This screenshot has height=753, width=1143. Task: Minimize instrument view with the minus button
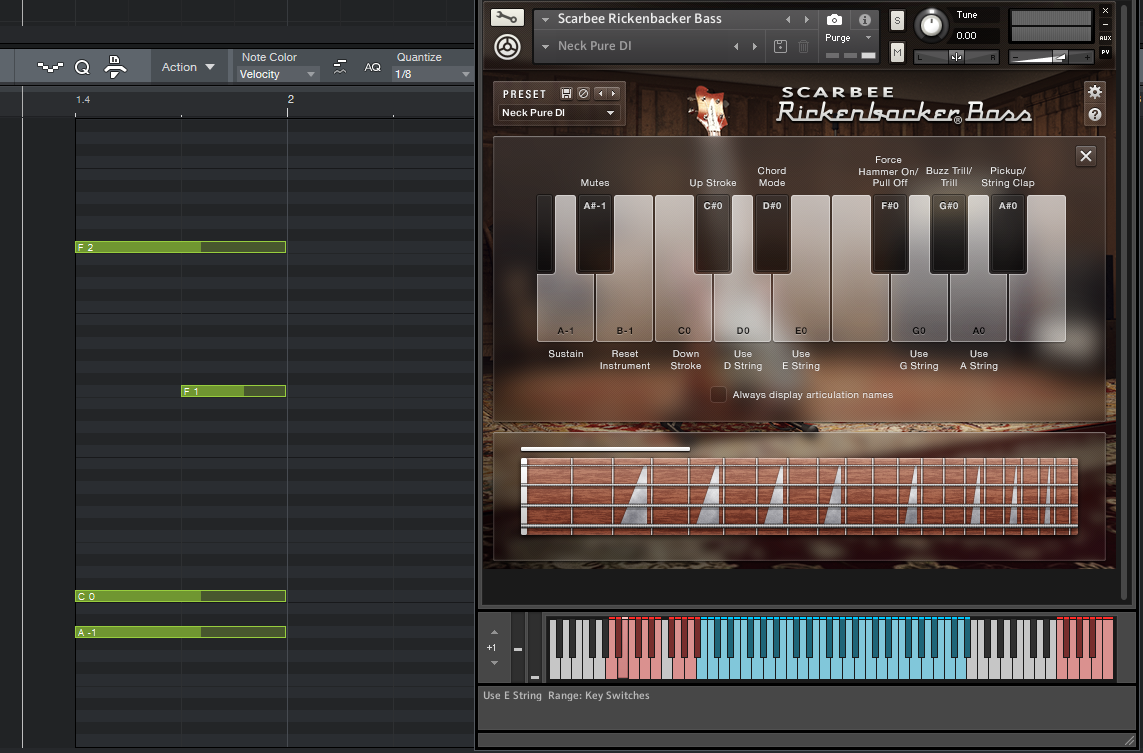(1105, 24)
